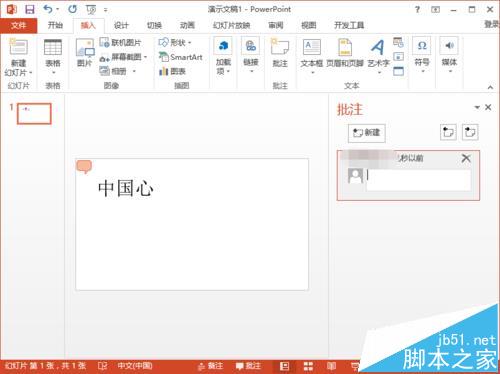Switch to Slide Sorter view icon
The height and width of the screenshot is (374, 500).
point(308,366)
